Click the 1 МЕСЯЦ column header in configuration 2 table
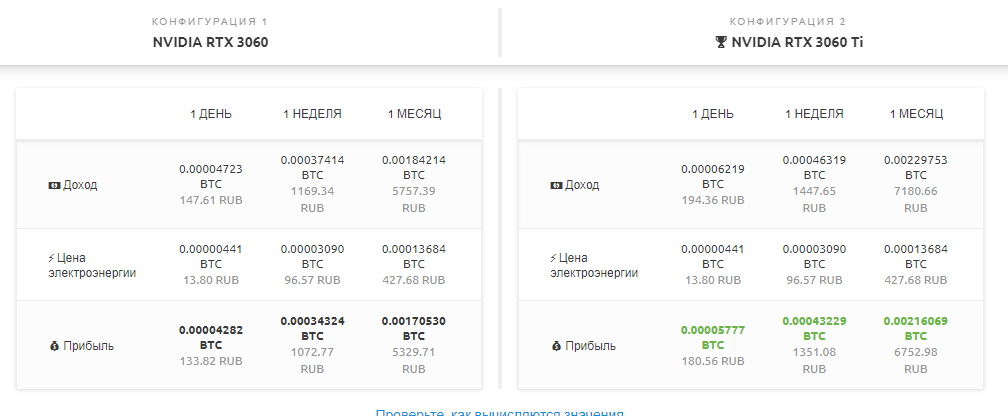1008x416 pixels. point(916,114)
